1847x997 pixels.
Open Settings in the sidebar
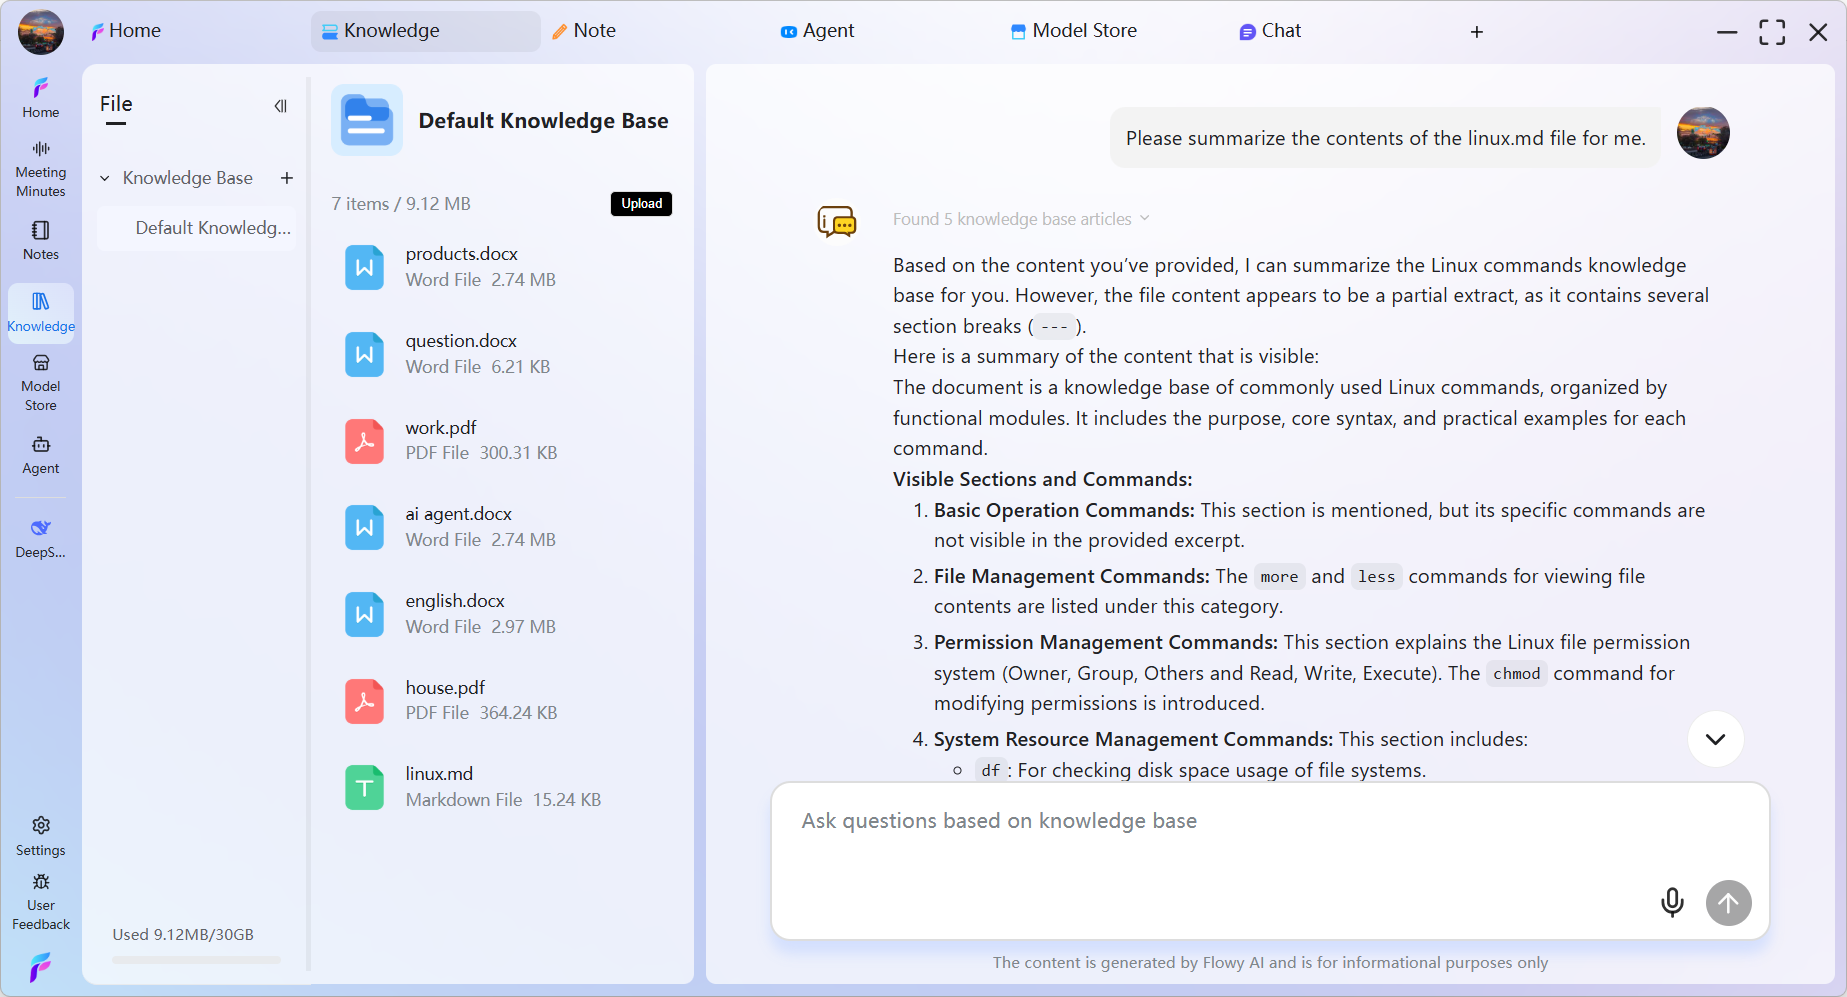(x=41, y=836)
